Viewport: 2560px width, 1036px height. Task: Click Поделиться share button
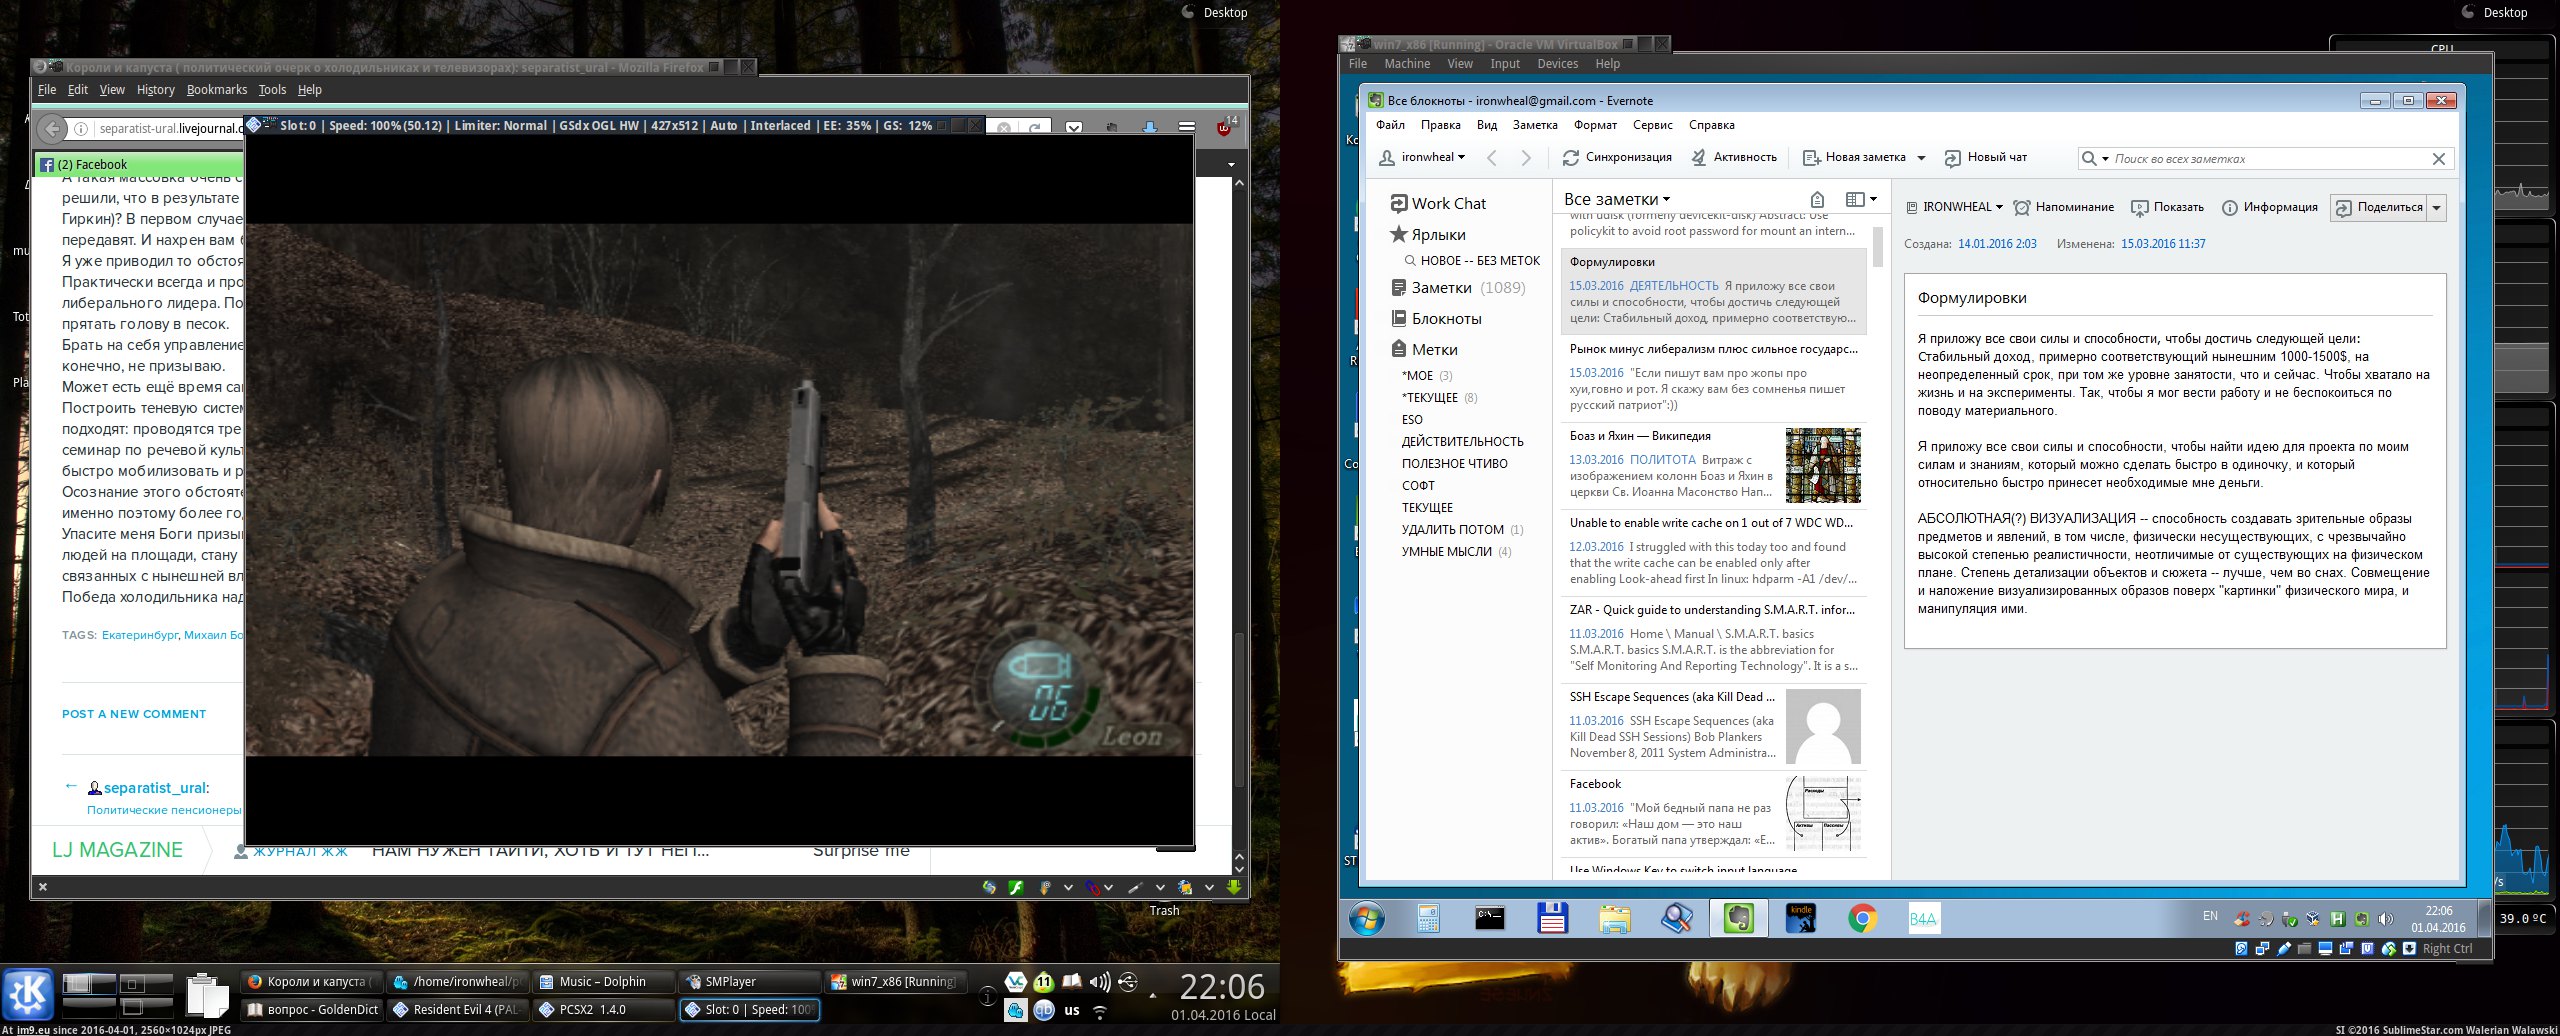pyautogui.click(x=2378, y=207)
